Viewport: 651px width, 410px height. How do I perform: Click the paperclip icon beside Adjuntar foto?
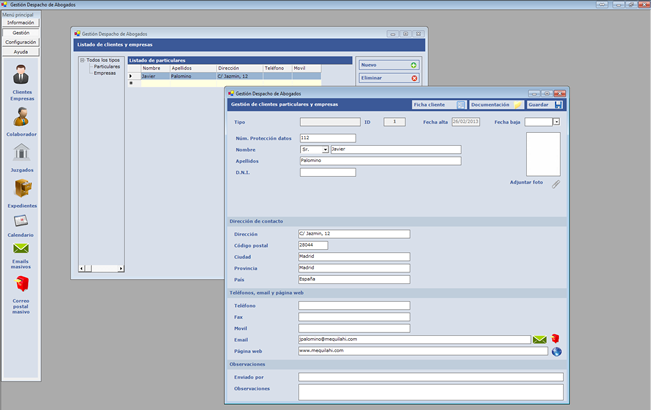(556, 183)
